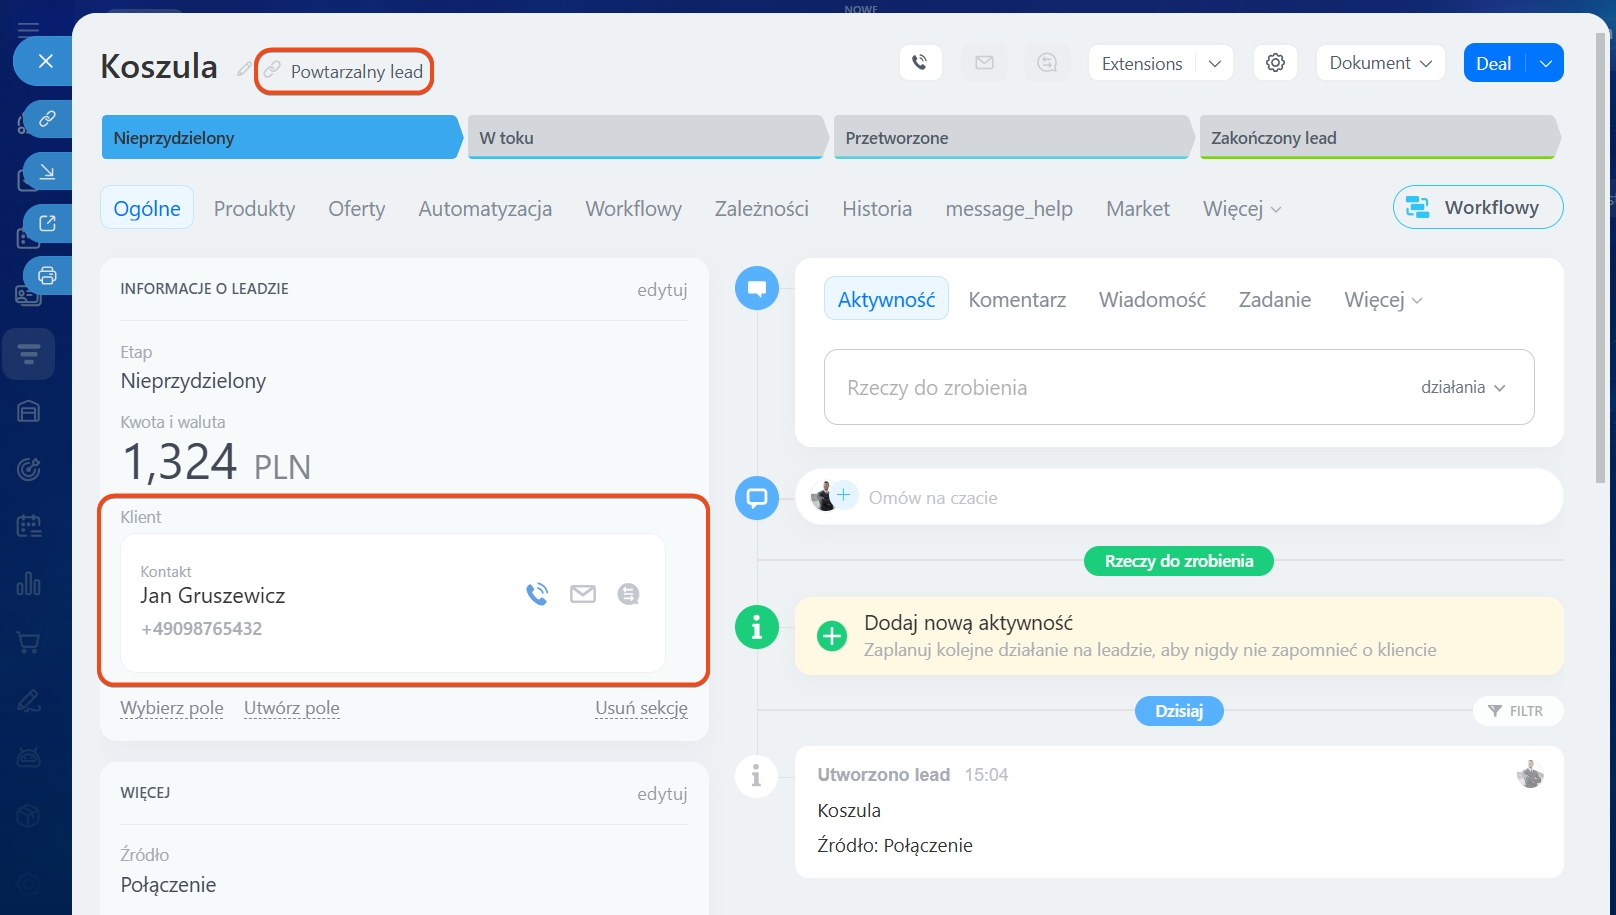Click the Usuń sekcję link
The height and width of the screenshot is (915, 1616).
[x=641, y=708]
